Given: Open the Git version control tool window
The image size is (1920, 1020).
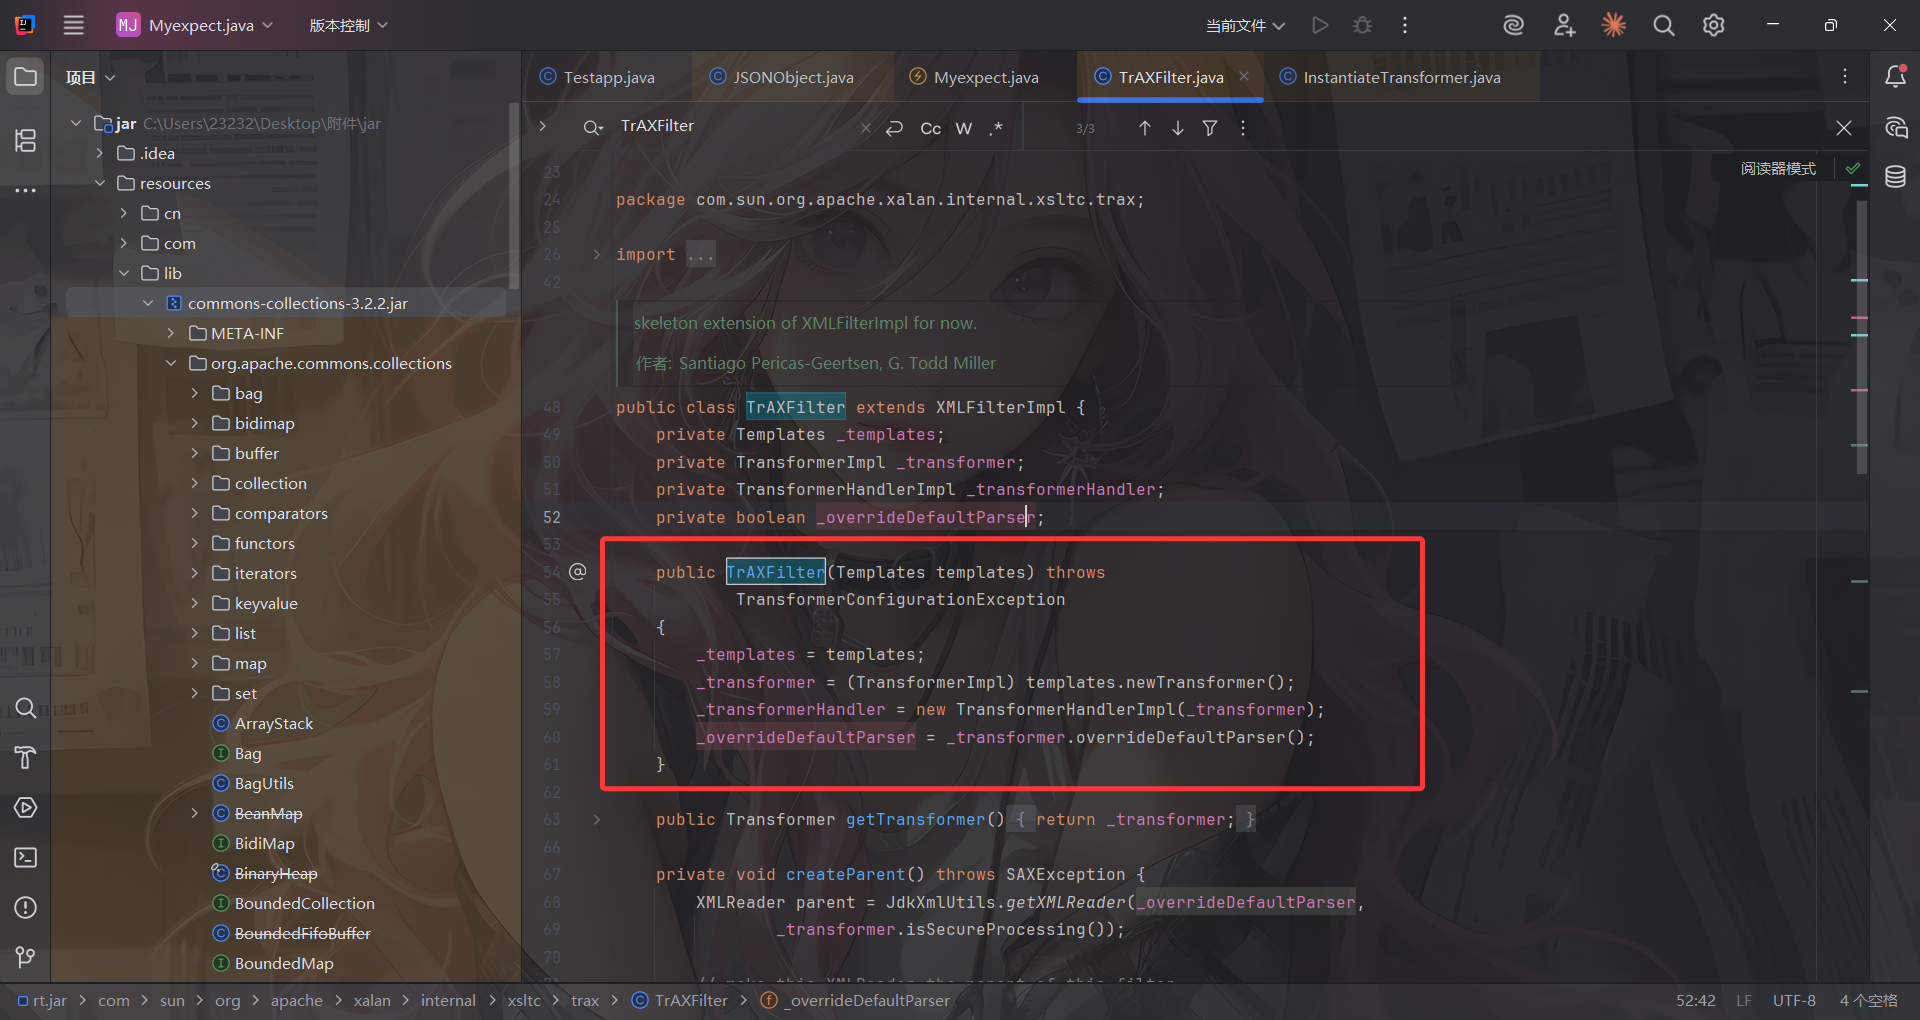Looking at the screenshot, I should tap(26, 957).
